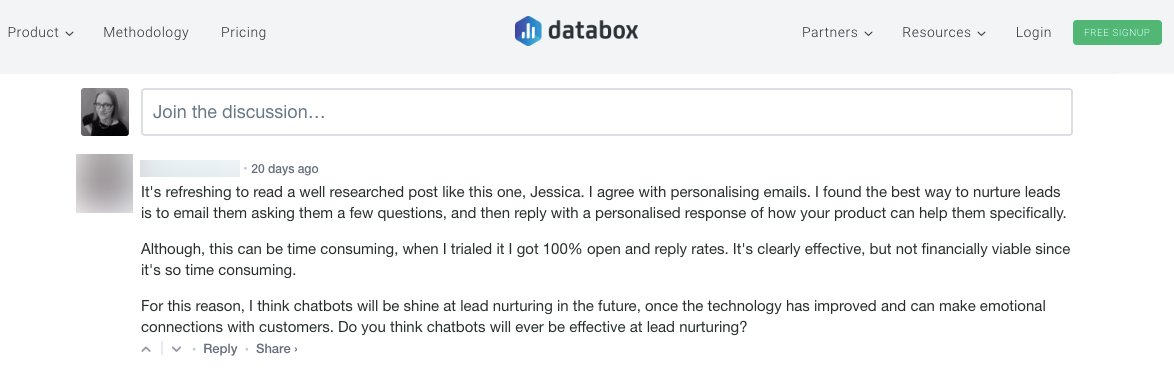Click the databox wordmark text

point(593,31)
